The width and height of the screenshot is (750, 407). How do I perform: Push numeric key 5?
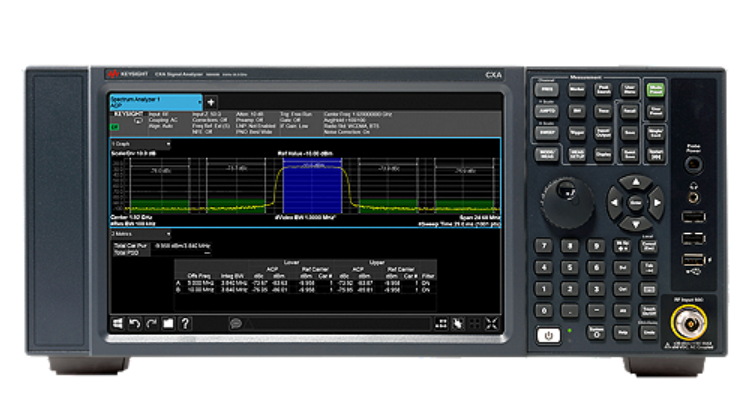pyautogui.click(x=570, y=268)
